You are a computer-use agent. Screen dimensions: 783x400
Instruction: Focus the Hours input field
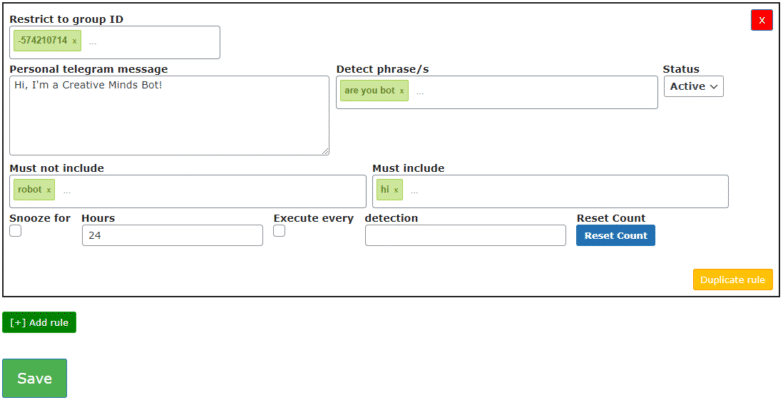click(x=171, y=235)
